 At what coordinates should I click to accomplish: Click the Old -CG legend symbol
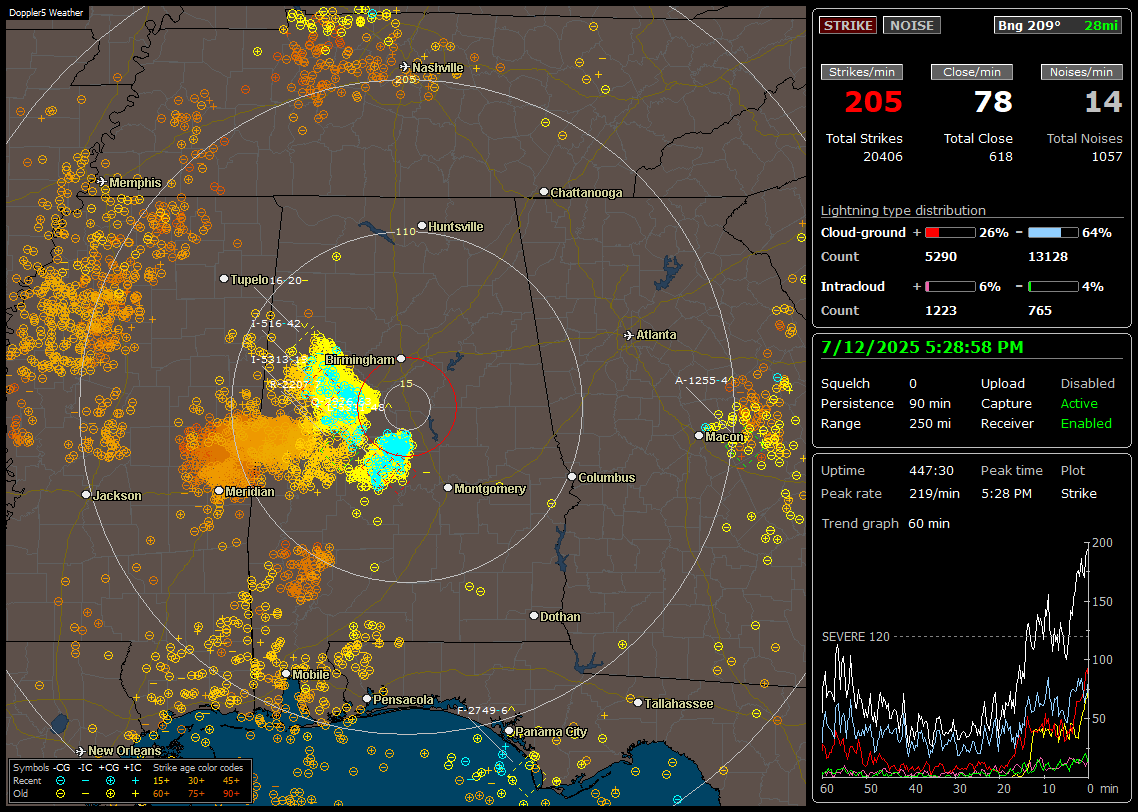click(60, 794)
